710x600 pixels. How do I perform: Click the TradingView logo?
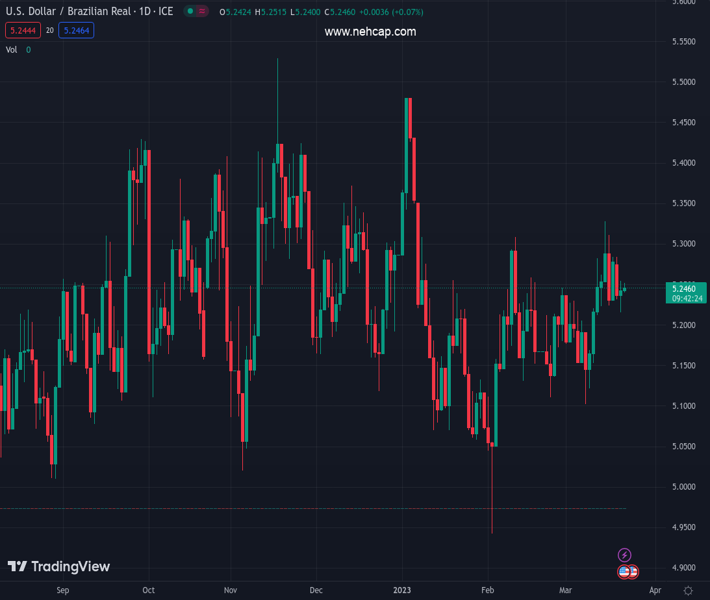coord(59,567)
